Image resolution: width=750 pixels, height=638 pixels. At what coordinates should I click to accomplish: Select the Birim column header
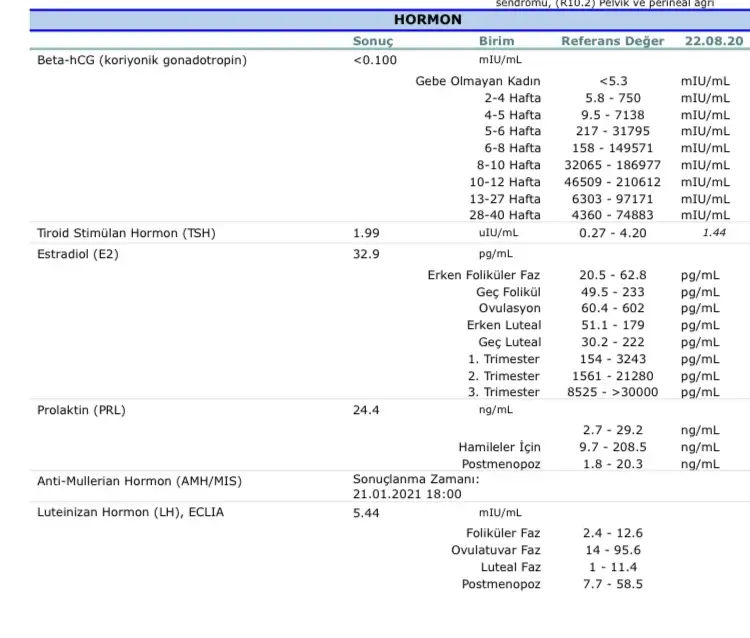click(496, 41)
